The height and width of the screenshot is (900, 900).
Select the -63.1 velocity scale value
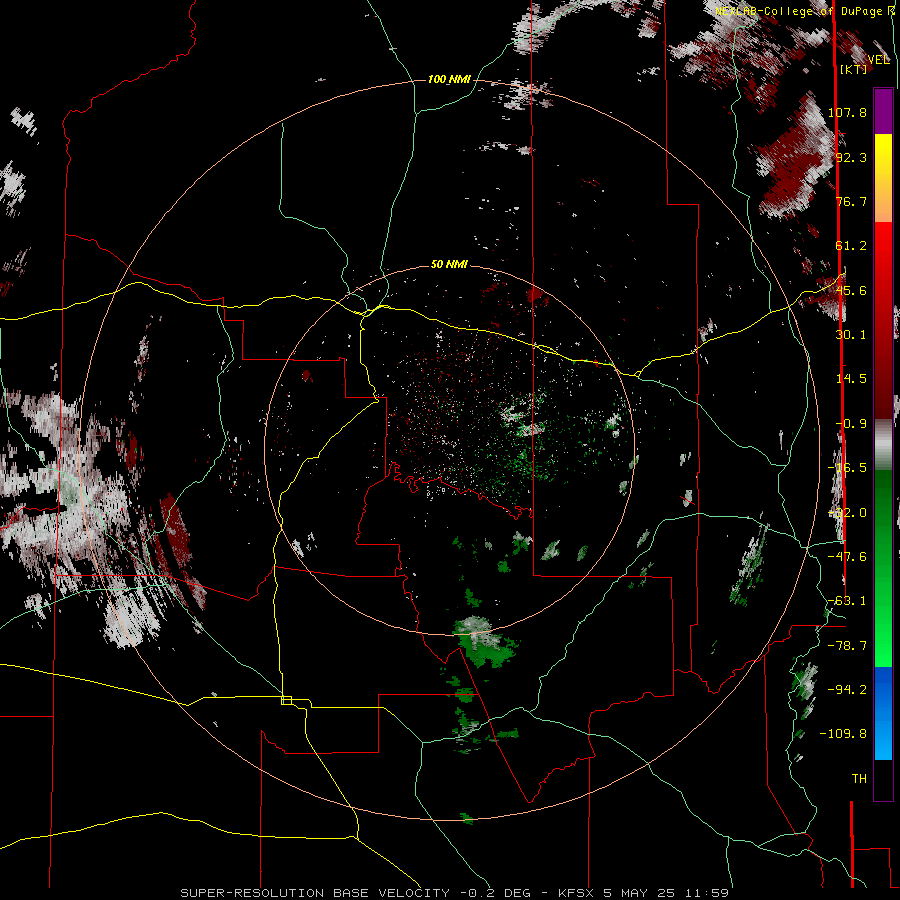point(847,601)
